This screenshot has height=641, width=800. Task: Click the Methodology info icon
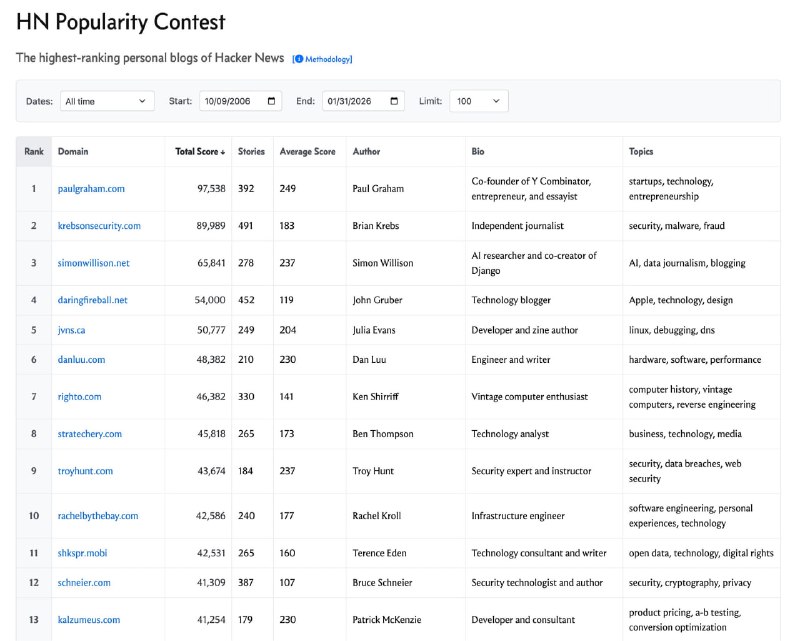(x=298, y=59)
